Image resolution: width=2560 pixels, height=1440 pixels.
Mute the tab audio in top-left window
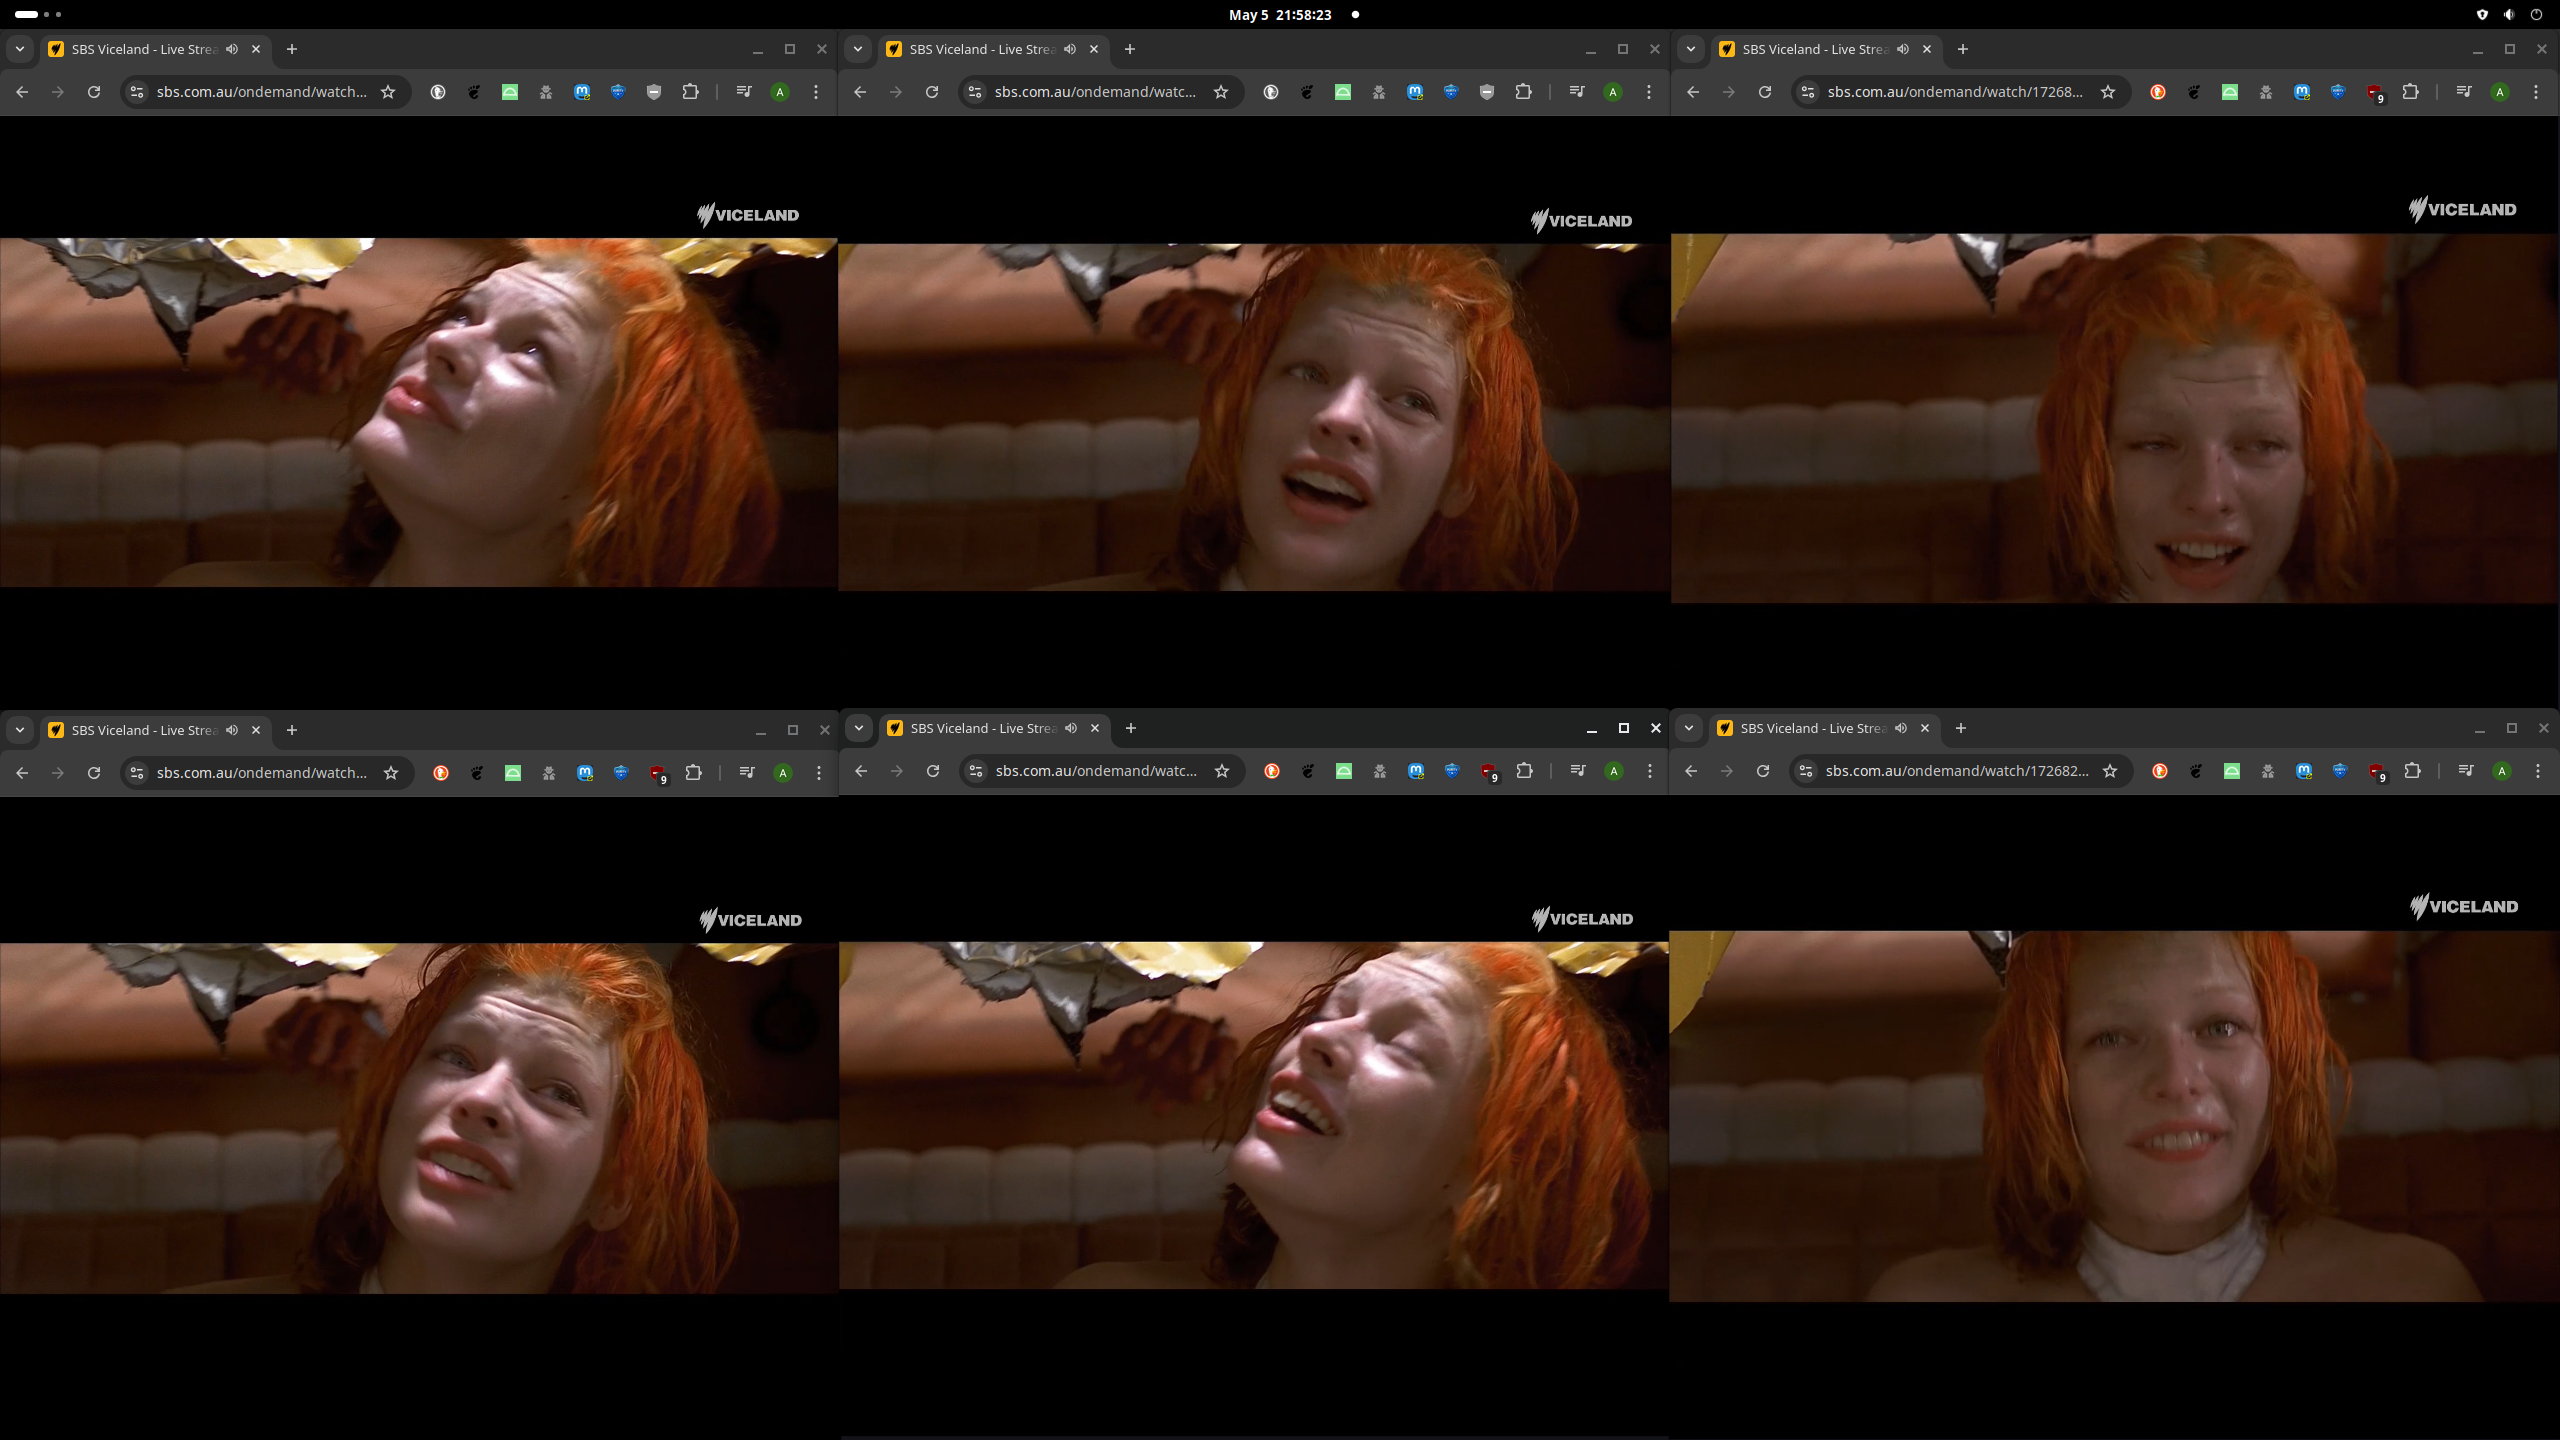[x=232, y=49]
